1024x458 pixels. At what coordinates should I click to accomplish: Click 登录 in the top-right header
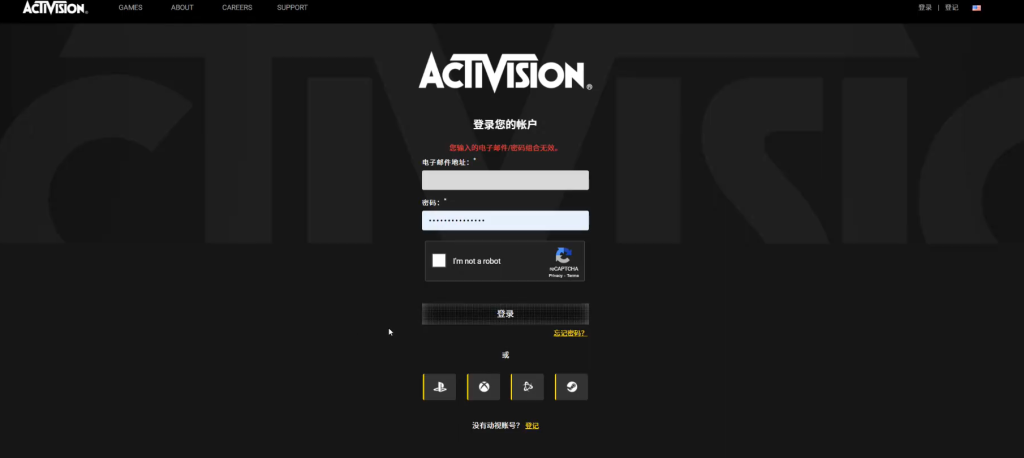coord(925,8)
